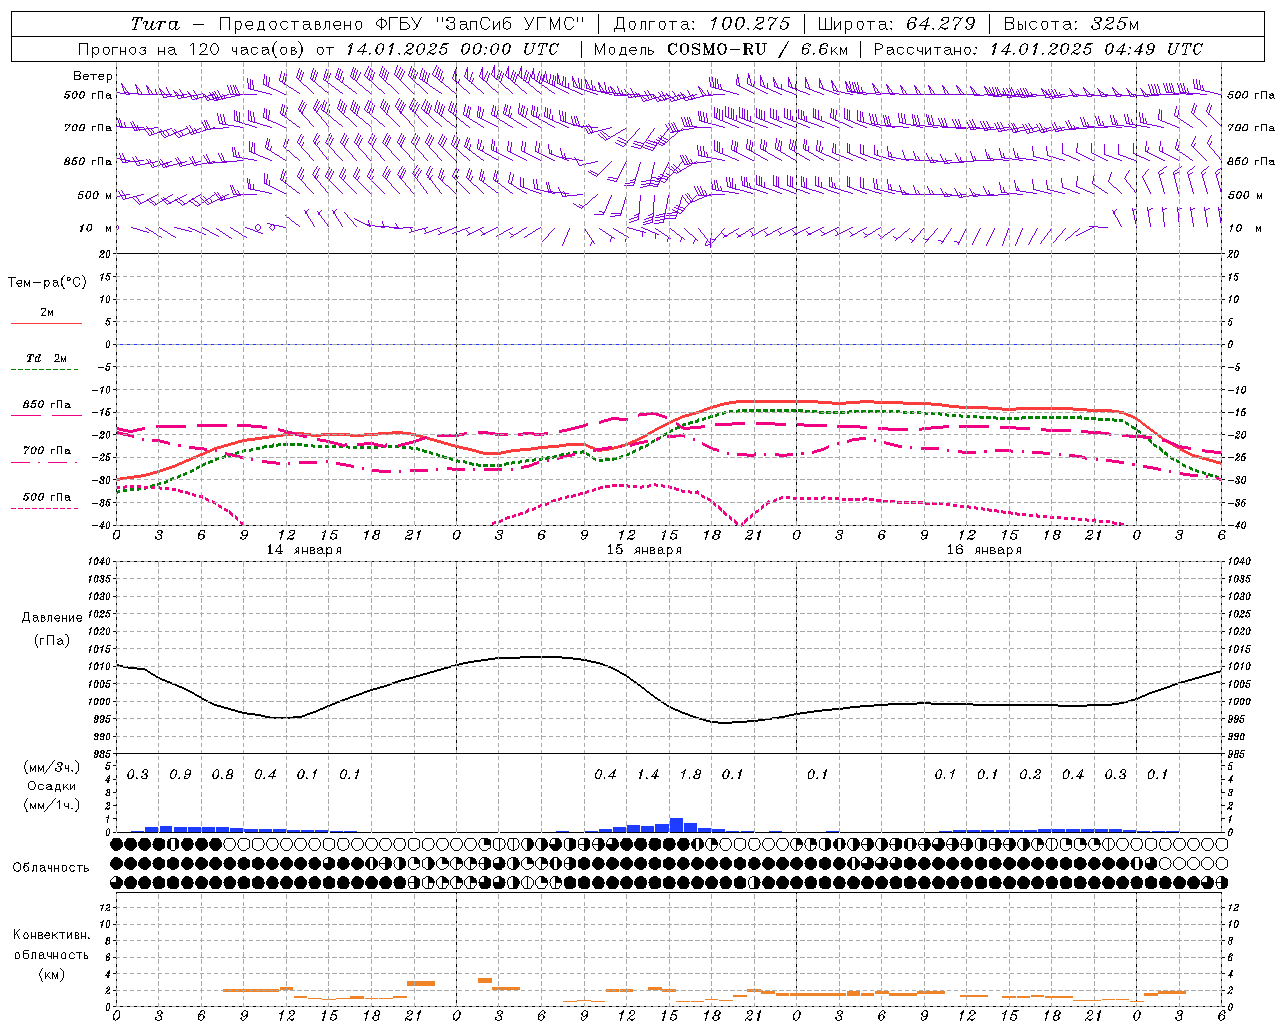Click the date label "16 января"
This screenshot has height=1024, width=1280.
coord(984,550)
